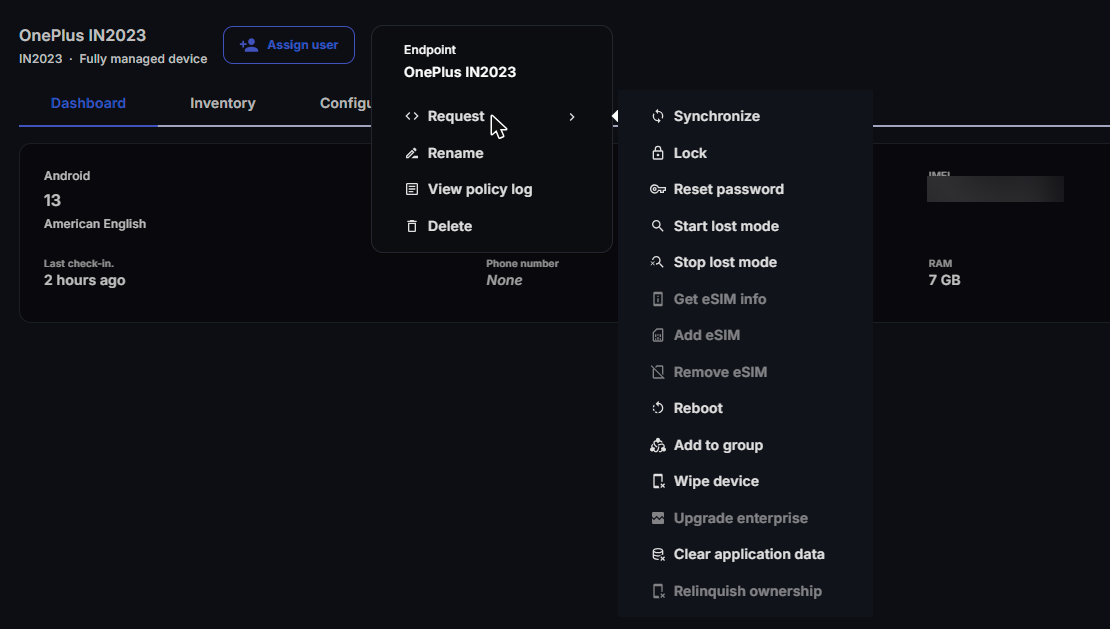
Task: Click the Delete trash icon
Action: point(412,226)
